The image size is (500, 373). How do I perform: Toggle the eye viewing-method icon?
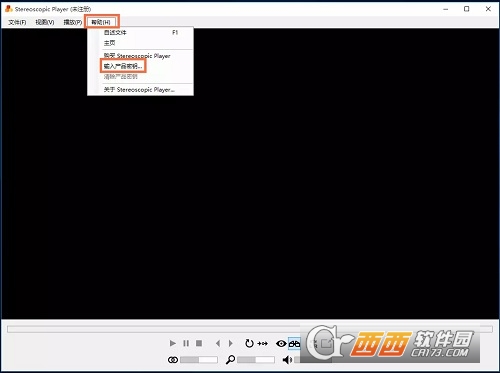281,343
